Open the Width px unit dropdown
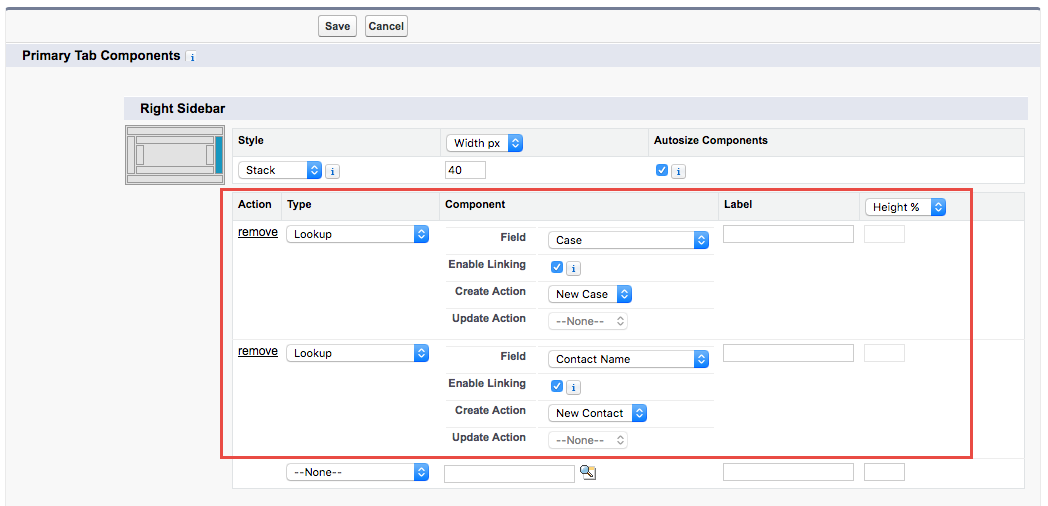This screenshot has width=1048, height=506. [x=485, y=143]
